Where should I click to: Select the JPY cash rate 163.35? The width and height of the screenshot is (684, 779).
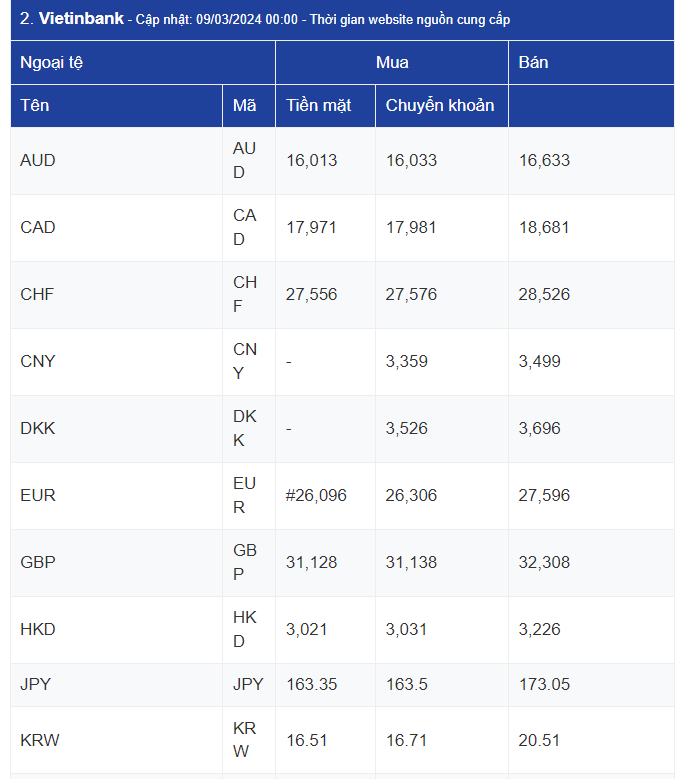click(311, 684)
